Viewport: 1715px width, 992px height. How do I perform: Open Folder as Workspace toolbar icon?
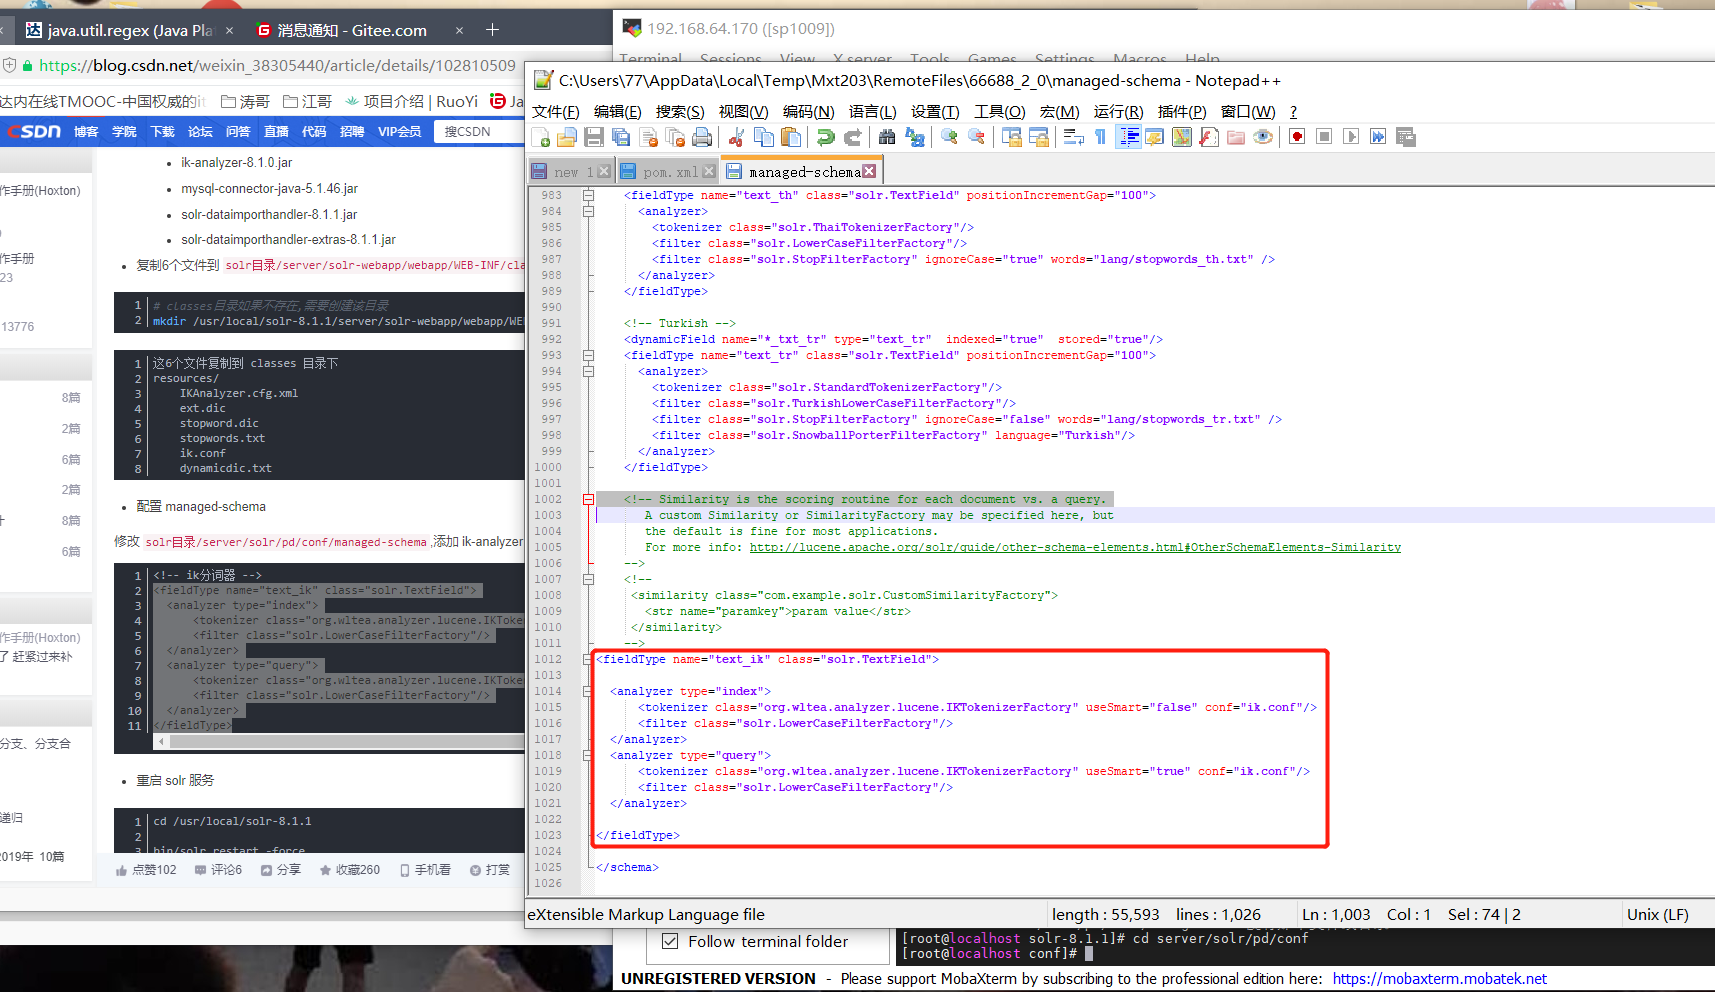[x=1236, y=137]
